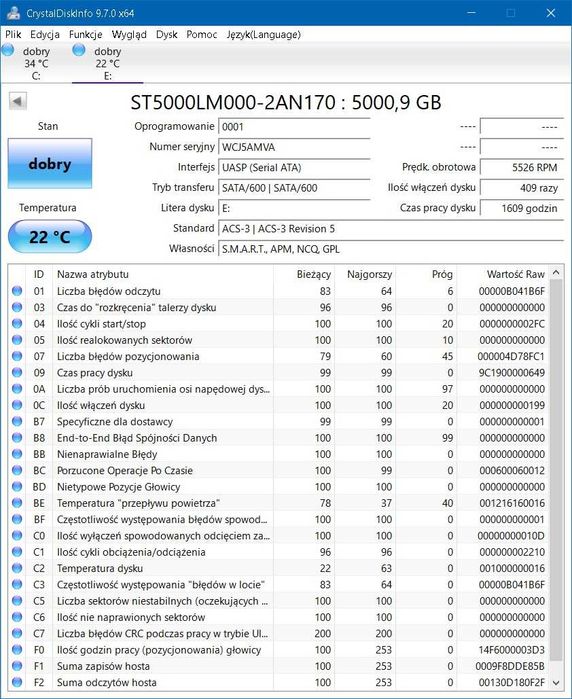The height and width of the screenshot is (699, 572).
Task: Click the serial number field WCJ5AMVA
Action: click(x=294, y=147)
